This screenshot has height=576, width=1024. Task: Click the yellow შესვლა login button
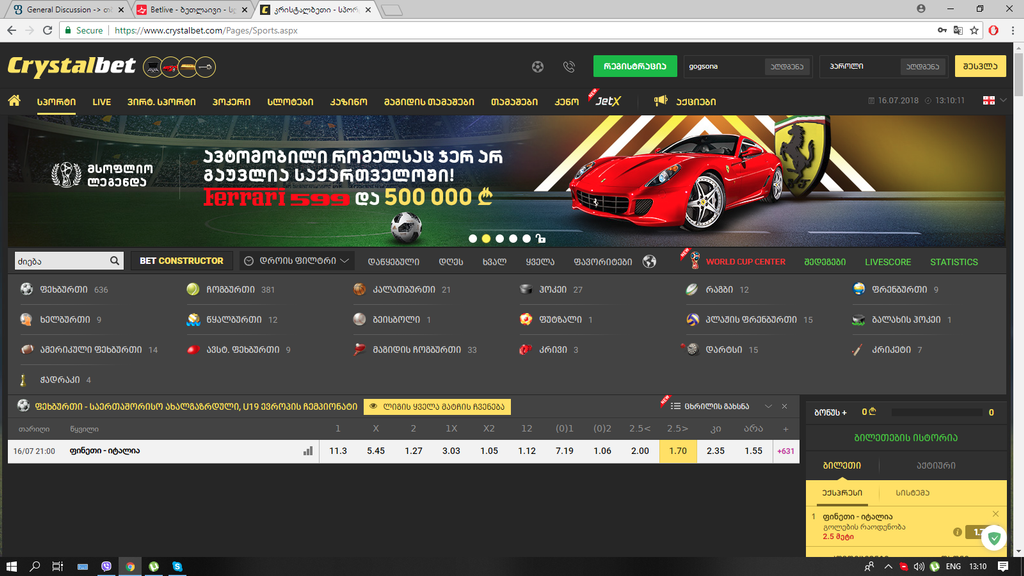[980, 66]
